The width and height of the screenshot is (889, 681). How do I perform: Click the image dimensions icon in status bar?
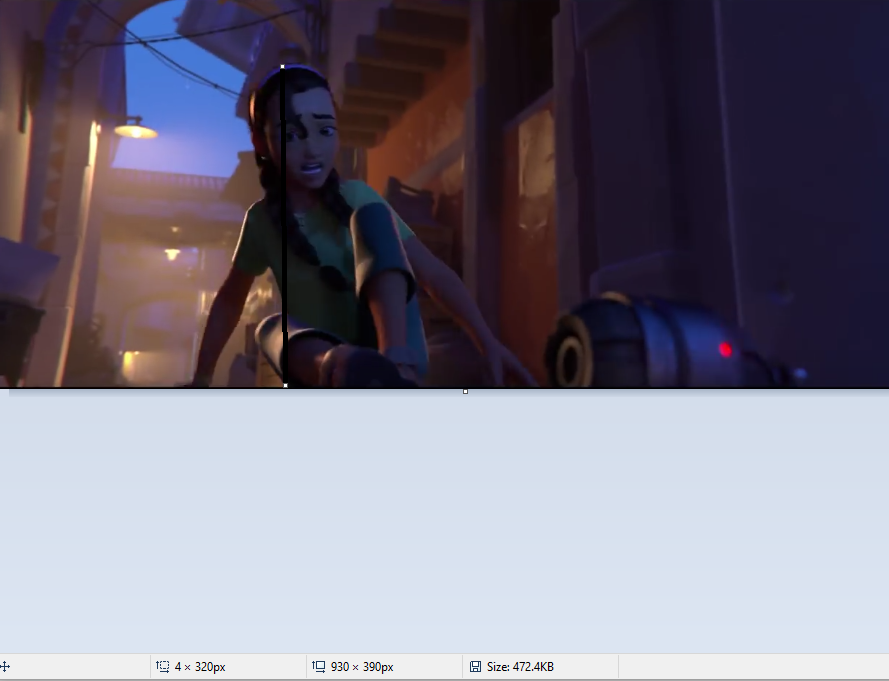(x=319, y=667)
